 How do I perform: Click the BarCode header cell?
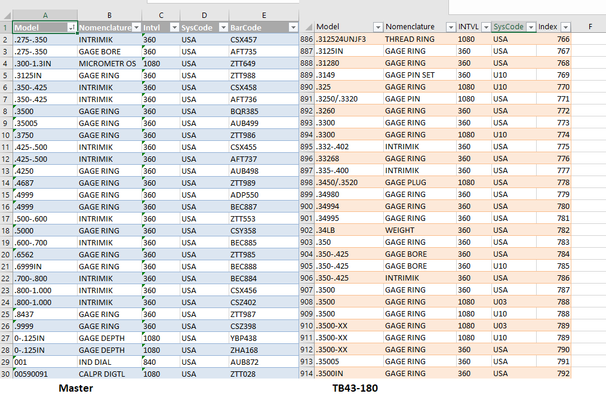coord(264,27)
